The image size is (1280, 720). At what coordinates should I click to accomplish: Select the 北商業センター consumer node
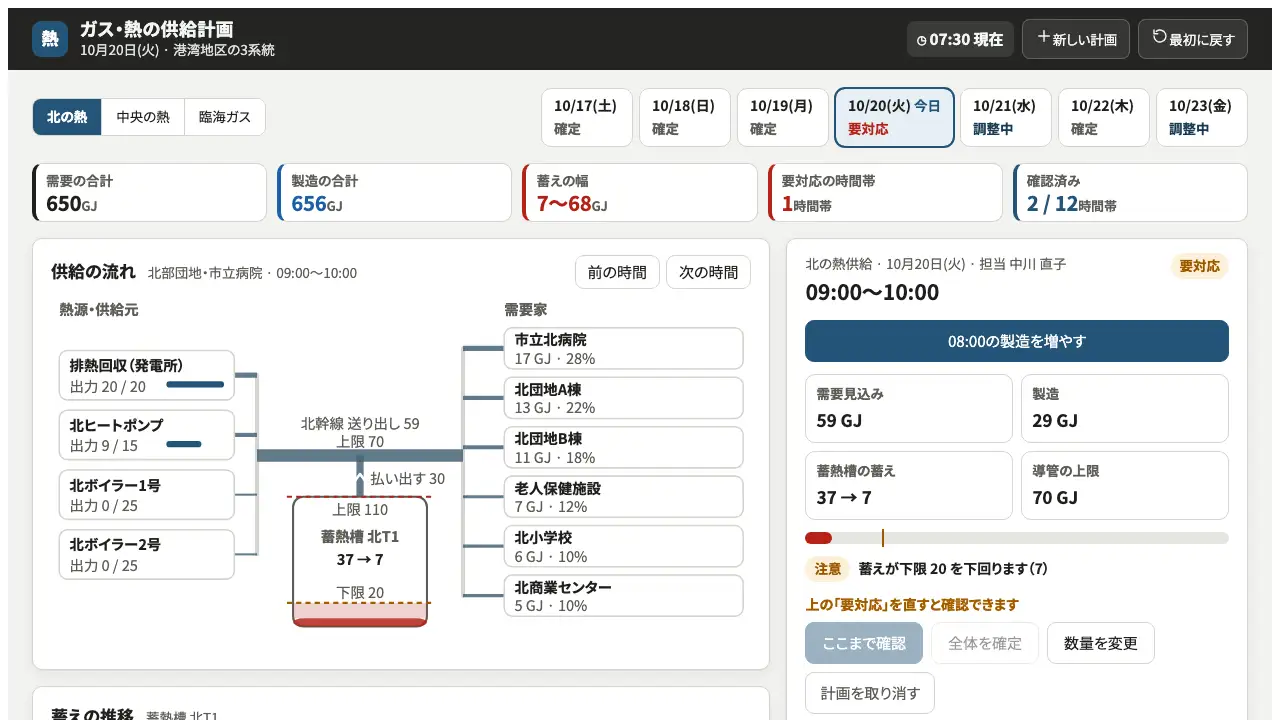623,596
